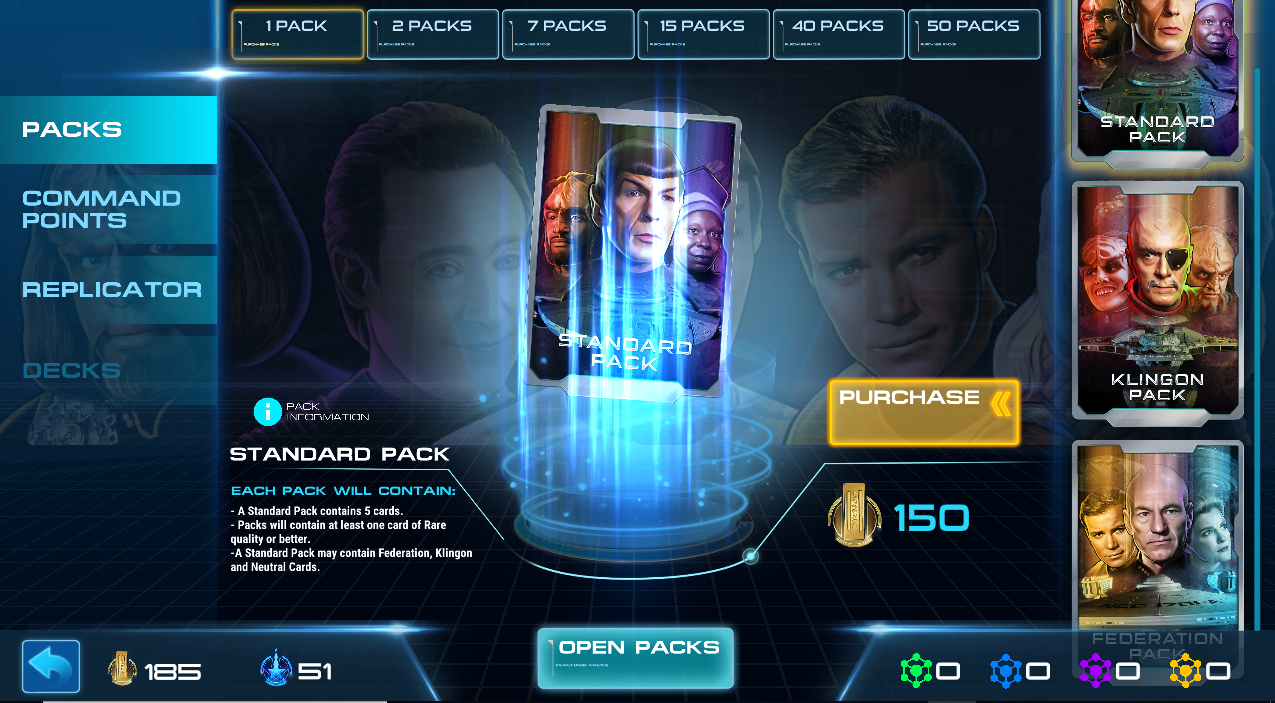Viewport: 1275px width, 703px height.
Task: Click the pack list vertical scrollbar
Action: pyautogui.click(x=1257, y=350)
